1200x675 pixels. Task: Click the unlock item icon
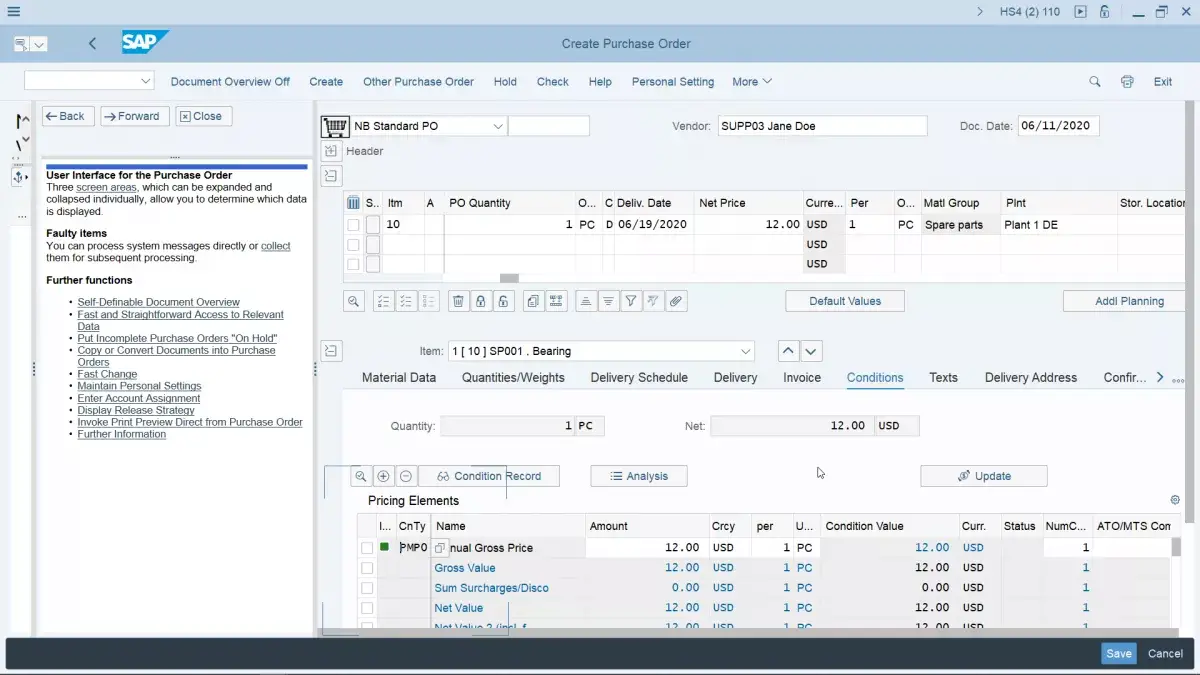coord(503,301)
